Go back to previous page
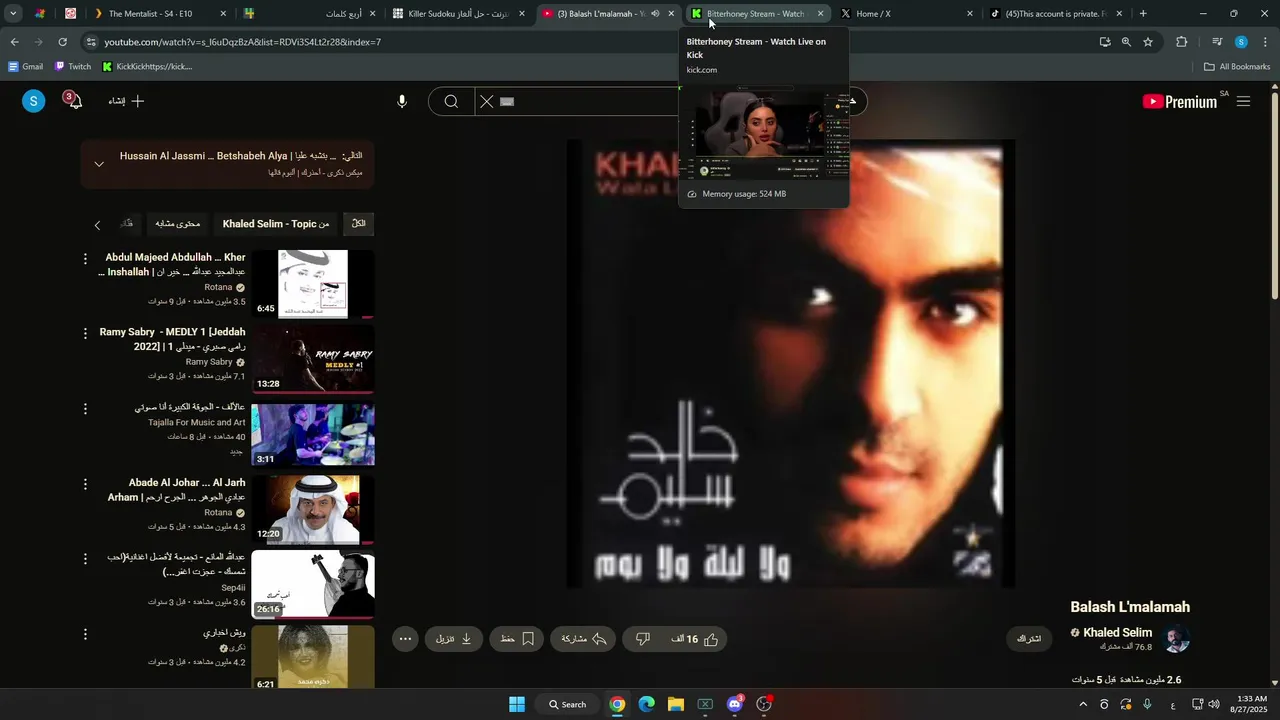This screenshot has height=720, width=1280. click(x=14, y=42)
